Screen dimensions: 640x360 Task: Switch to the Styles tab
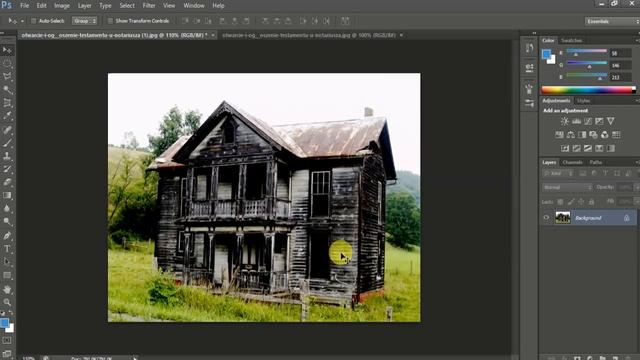point(583,101)
